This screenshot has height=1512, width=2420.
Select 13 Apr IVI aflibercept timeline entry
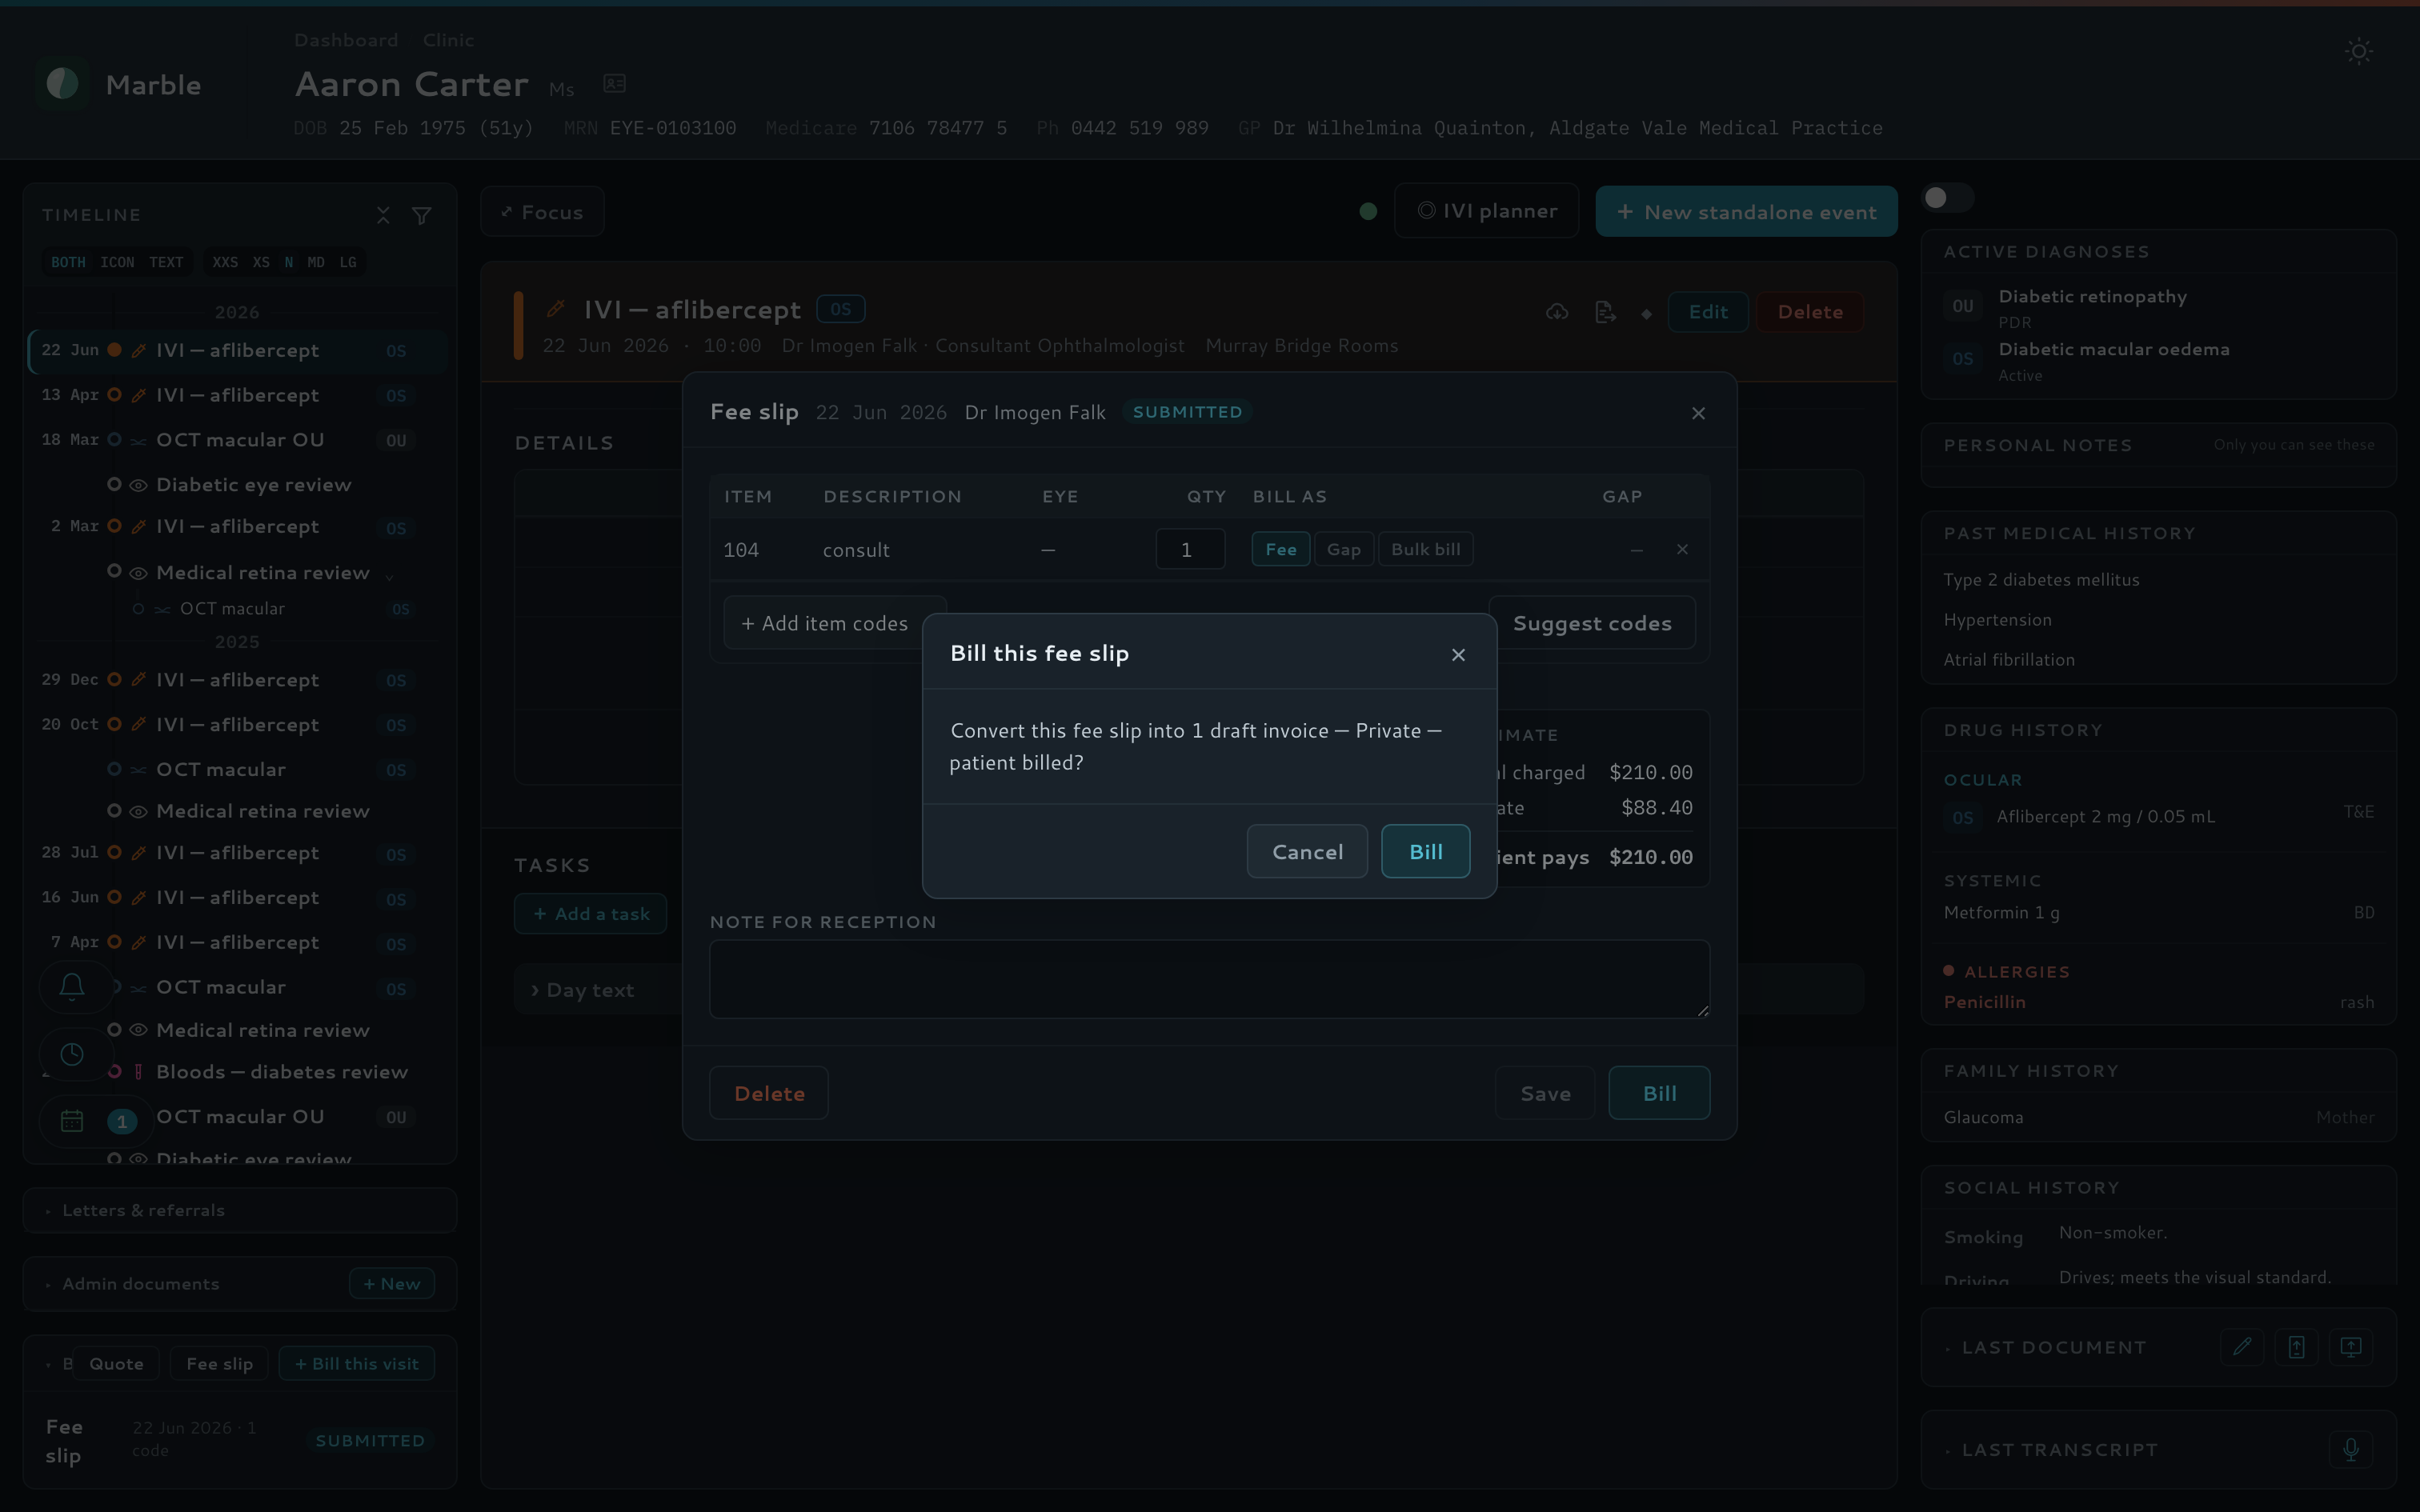coord(238,395)
